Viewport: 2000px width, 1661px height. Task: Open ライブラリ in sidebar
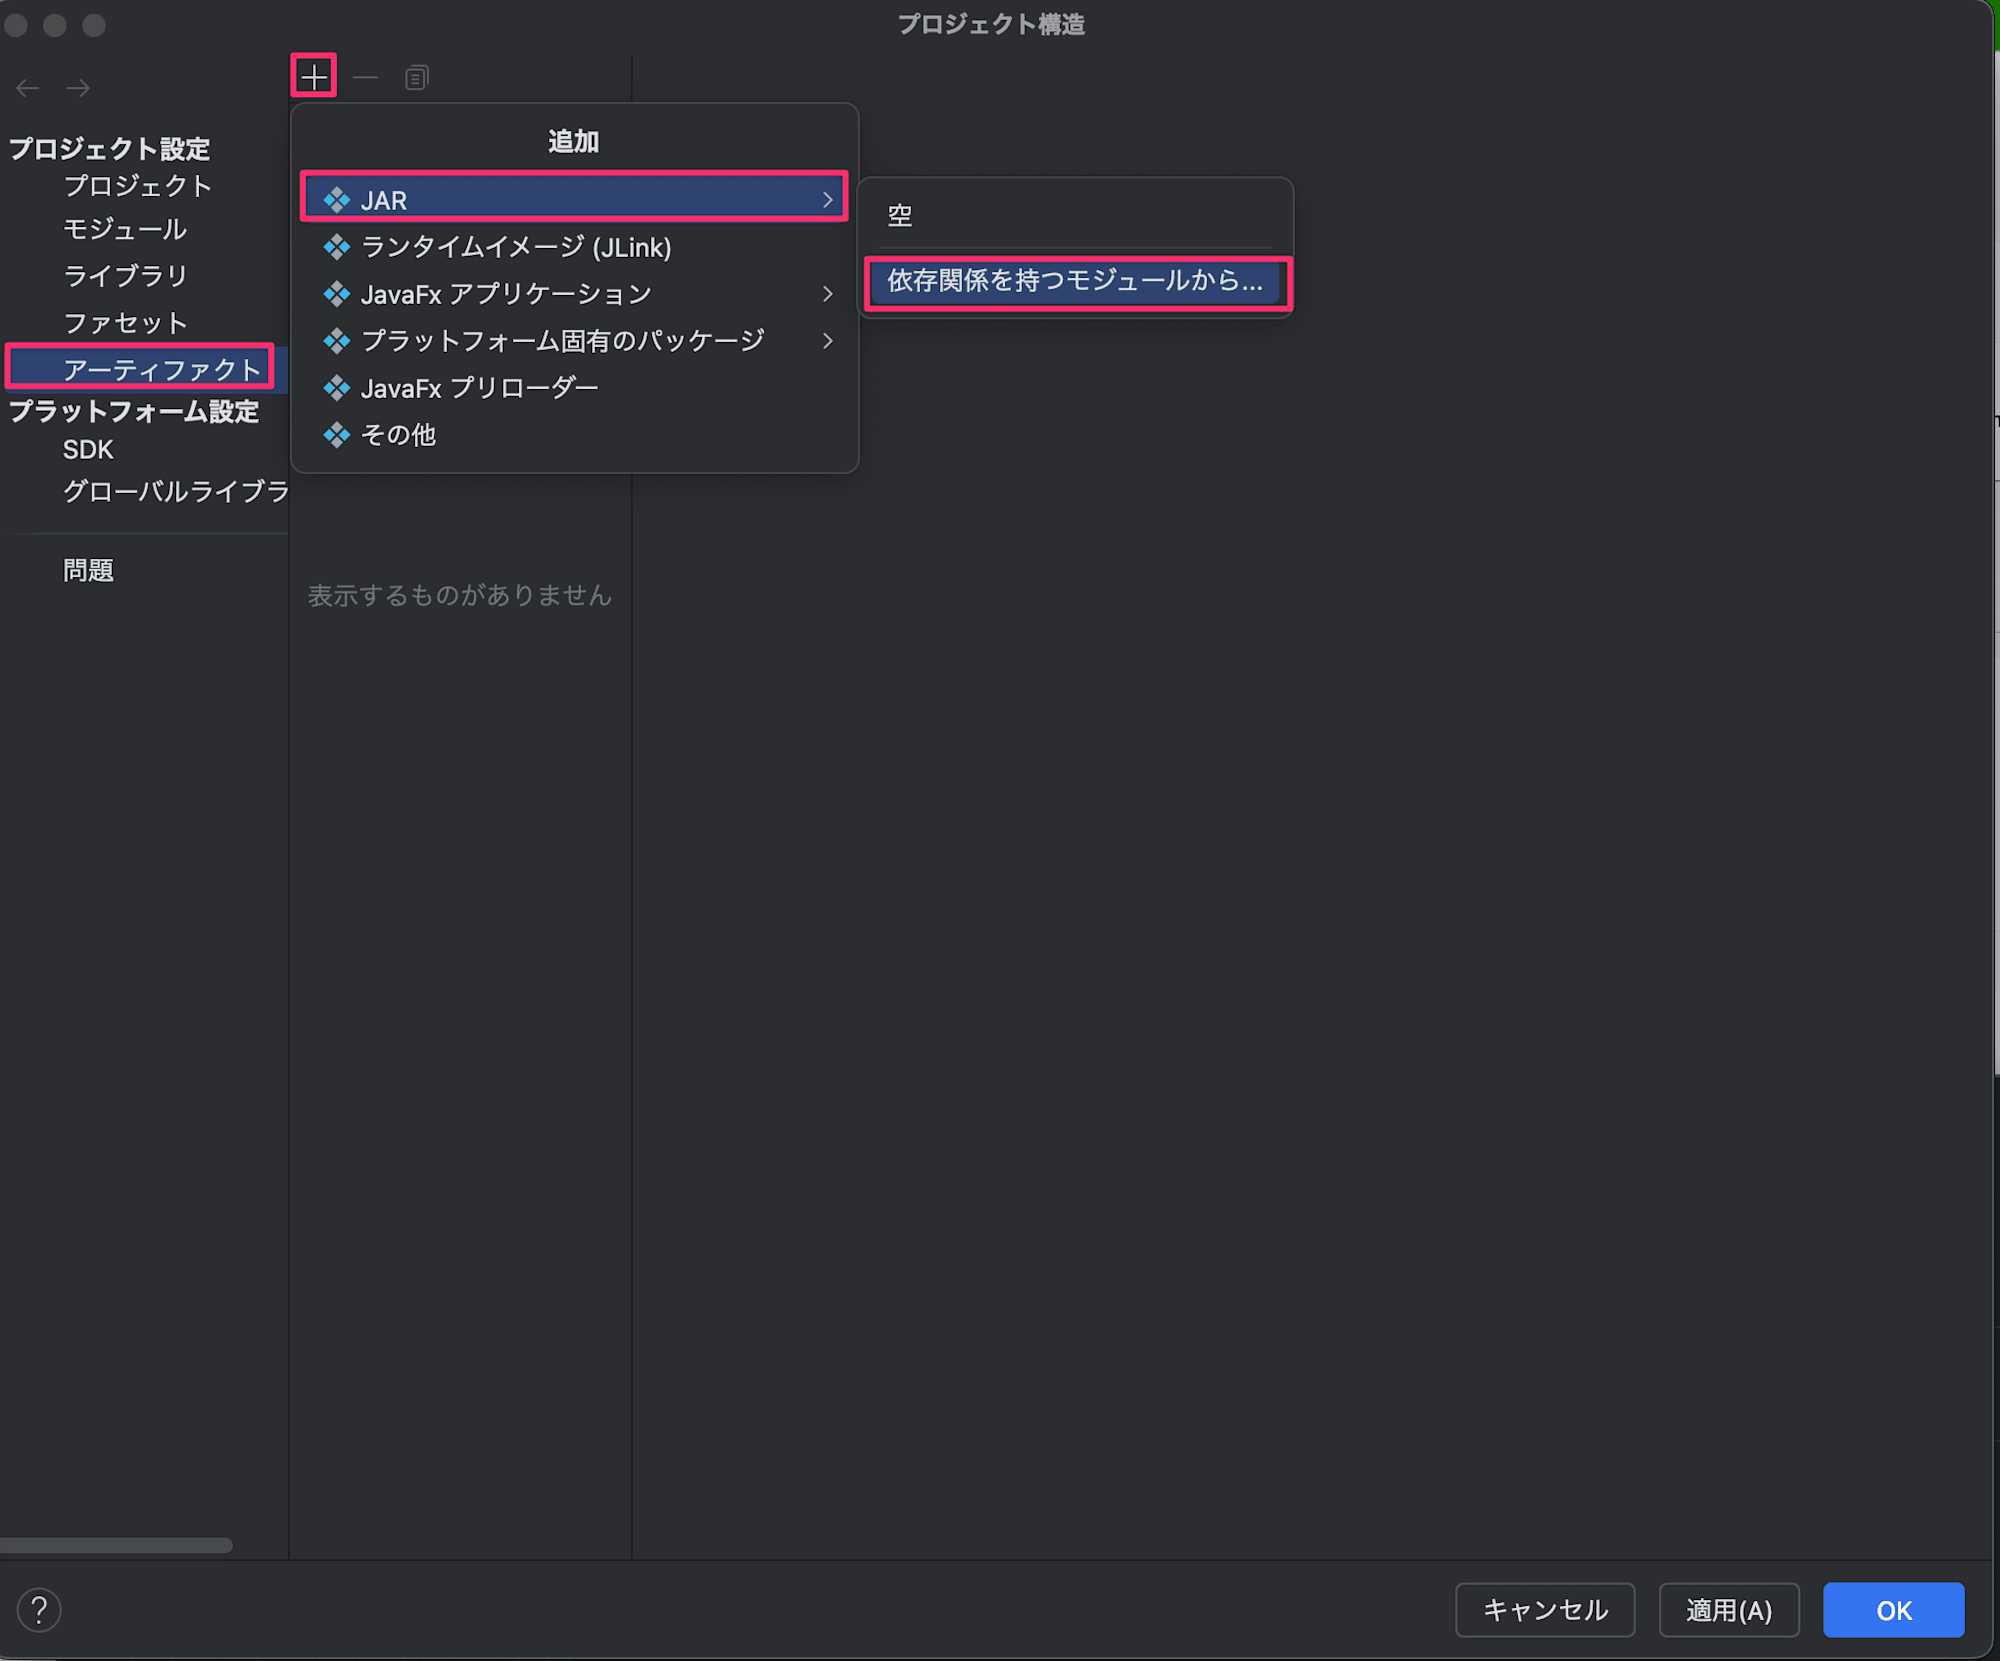[x=125, y=276]
